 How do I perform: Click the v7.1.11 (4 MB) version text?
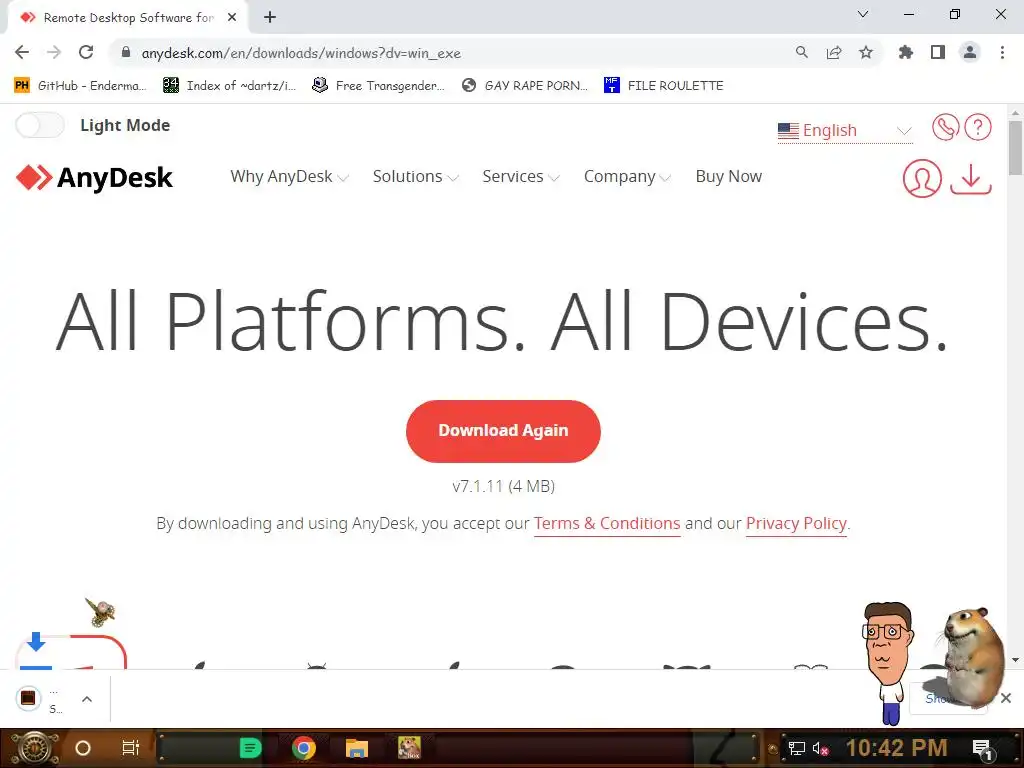coord(503,487)
